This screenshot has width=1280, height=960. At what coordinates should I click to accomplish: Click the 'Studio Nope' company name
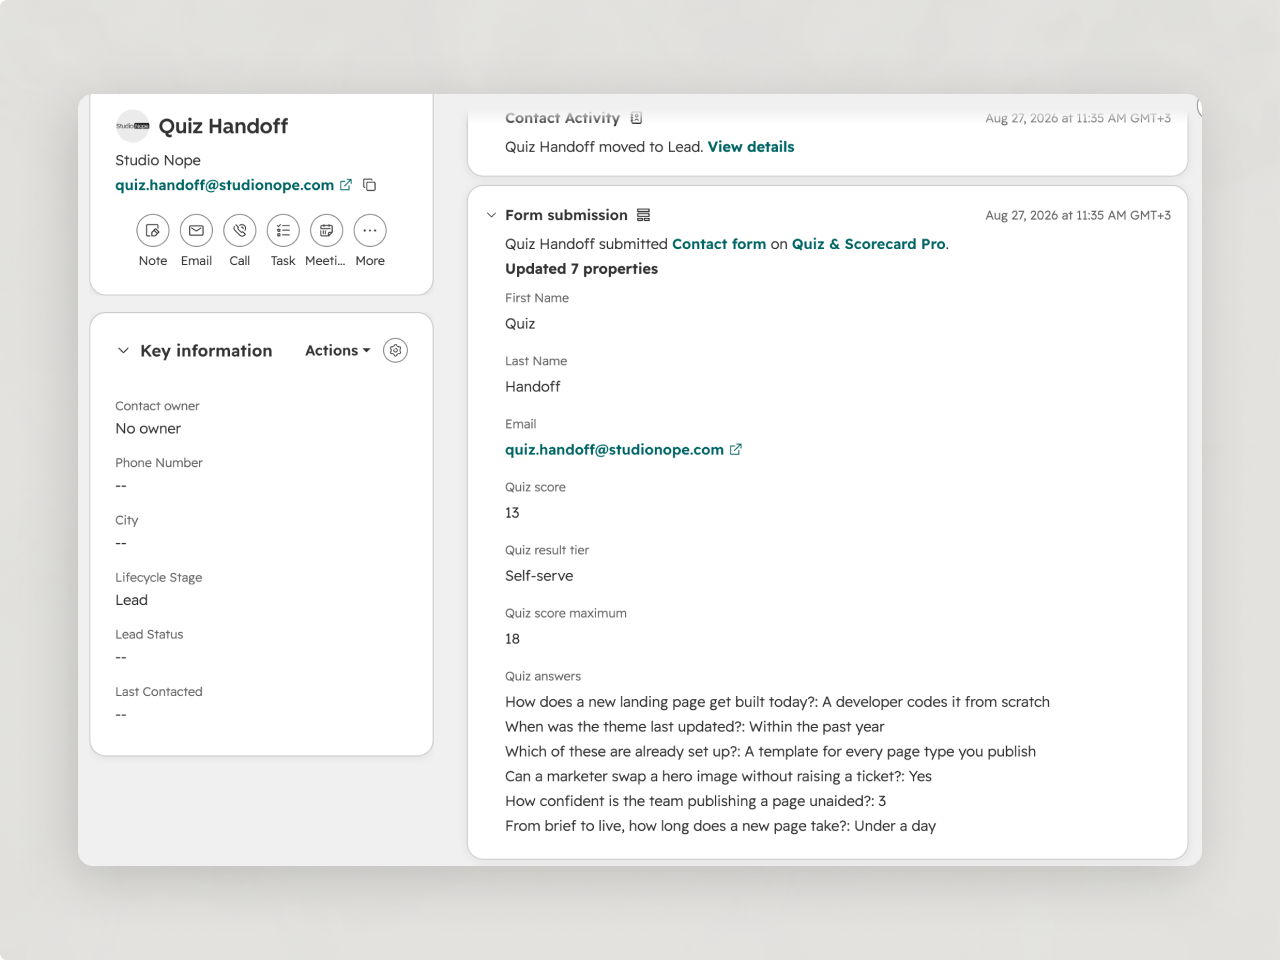point(158,160)
